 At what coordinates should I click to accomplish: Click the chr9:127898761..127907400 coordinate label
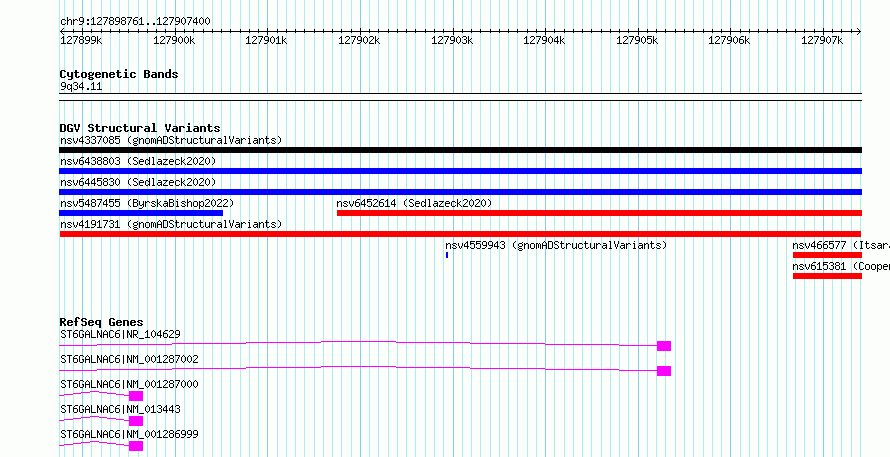(135, 22)
